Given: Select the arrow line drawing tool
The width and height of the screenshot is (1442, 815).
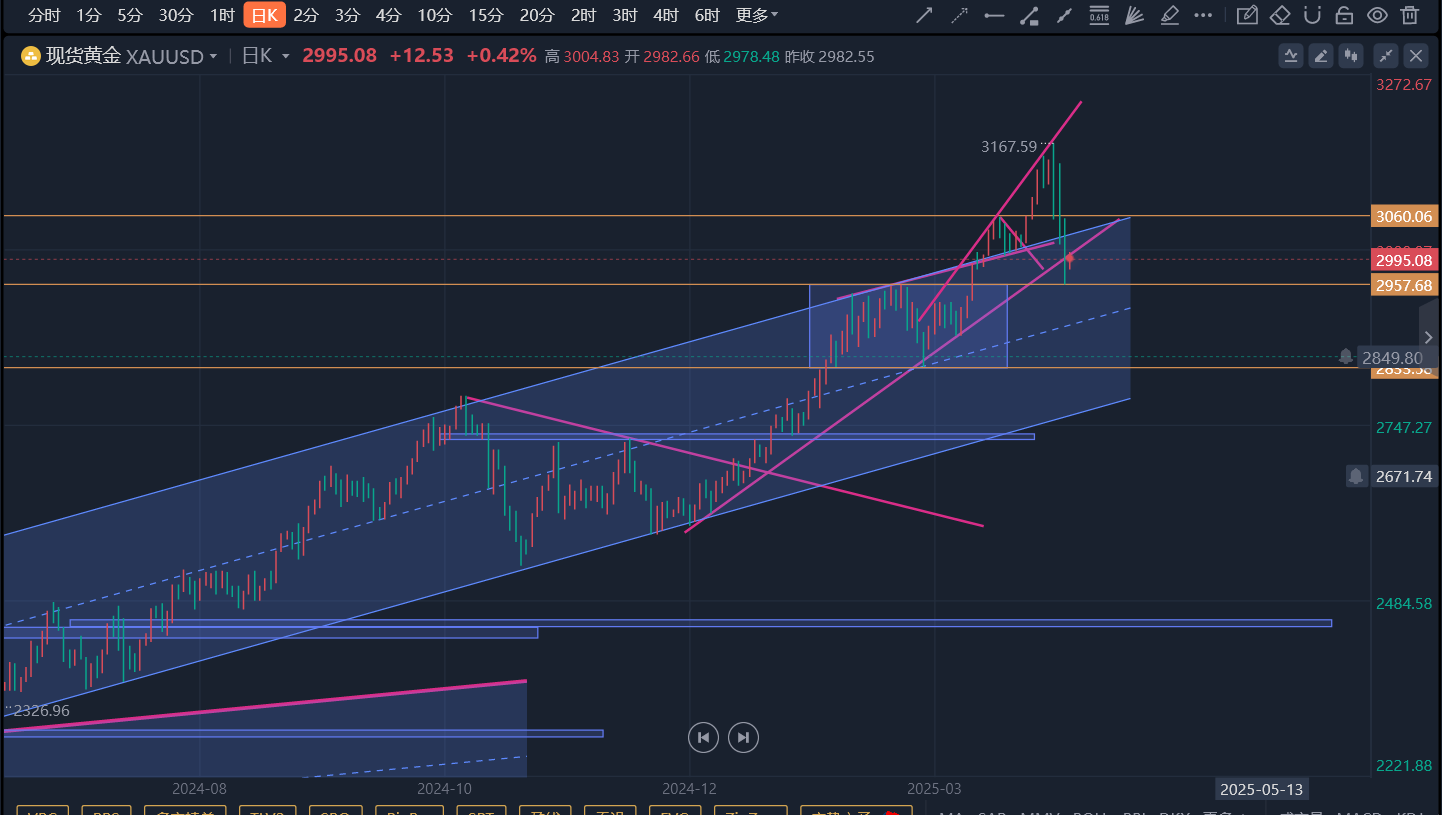Looking at the screenshot, I should click(925, 15).
